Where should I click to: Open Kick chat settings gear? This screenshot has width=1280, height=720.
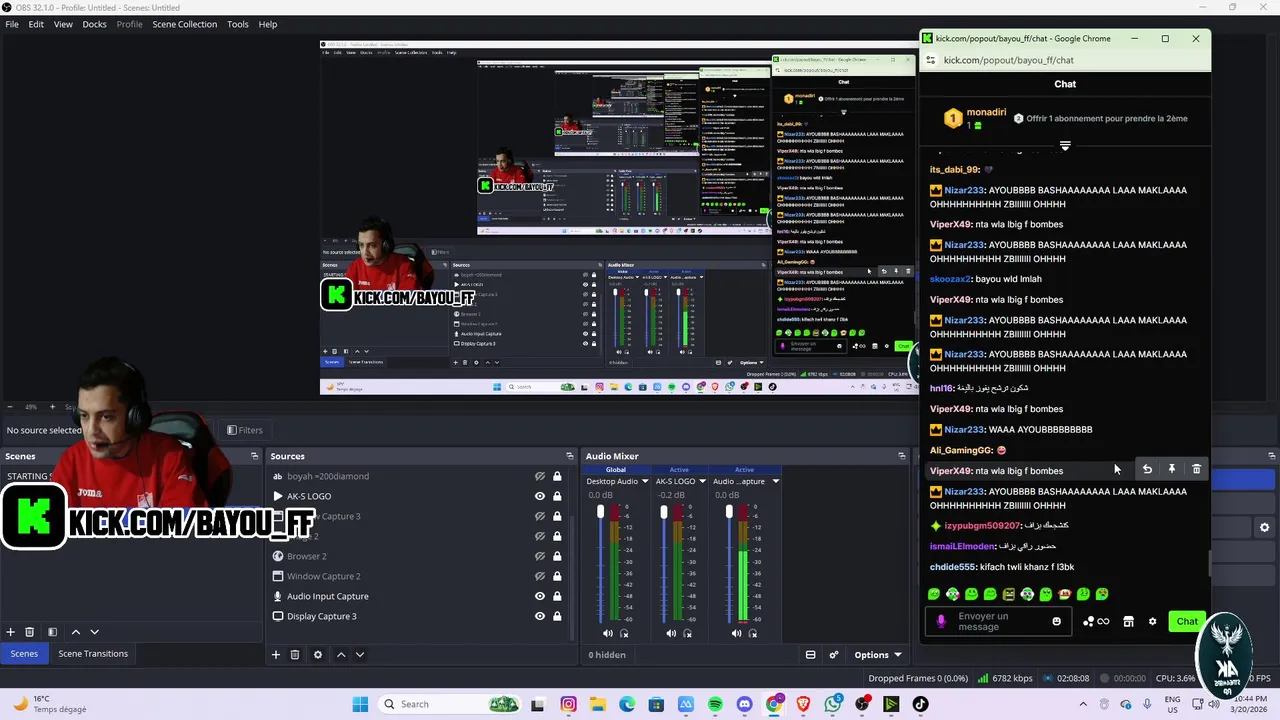point(1152,621)
